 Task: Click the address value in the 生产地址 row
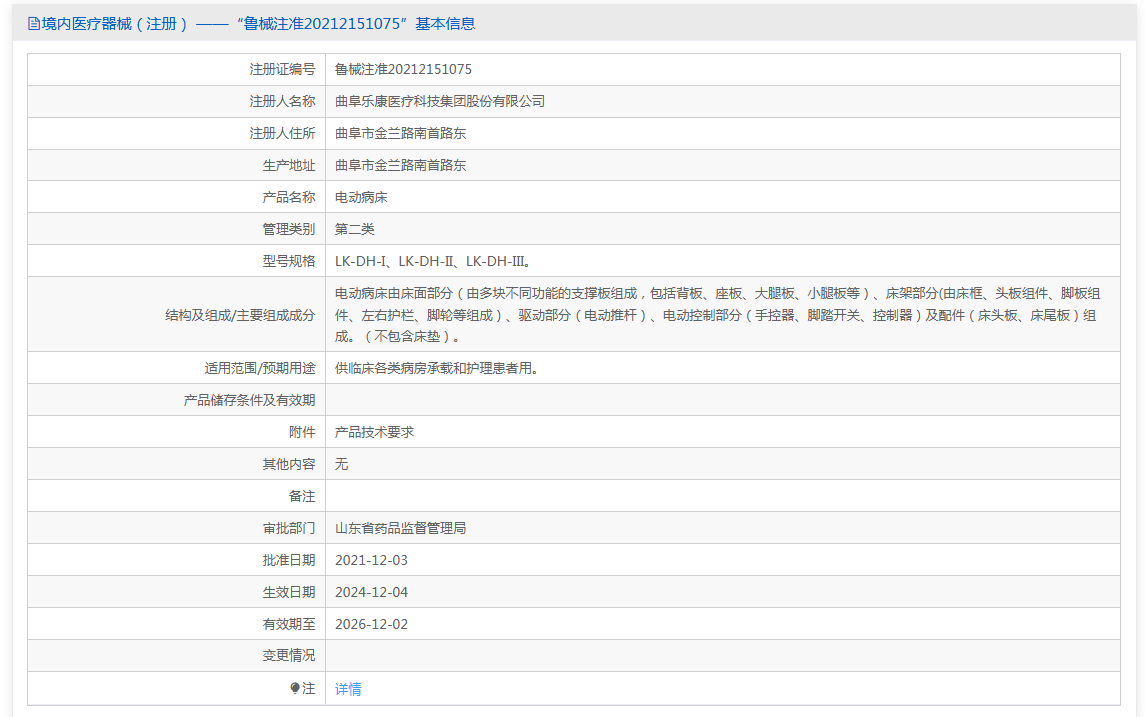pyautogui.click(x=401, y=166)
